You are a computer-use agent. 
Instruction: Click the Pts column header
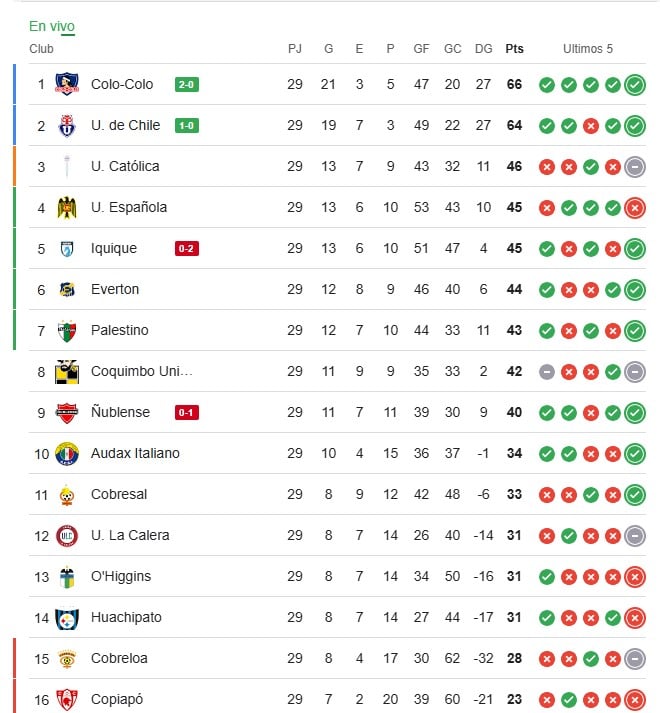tap(514, 49)
